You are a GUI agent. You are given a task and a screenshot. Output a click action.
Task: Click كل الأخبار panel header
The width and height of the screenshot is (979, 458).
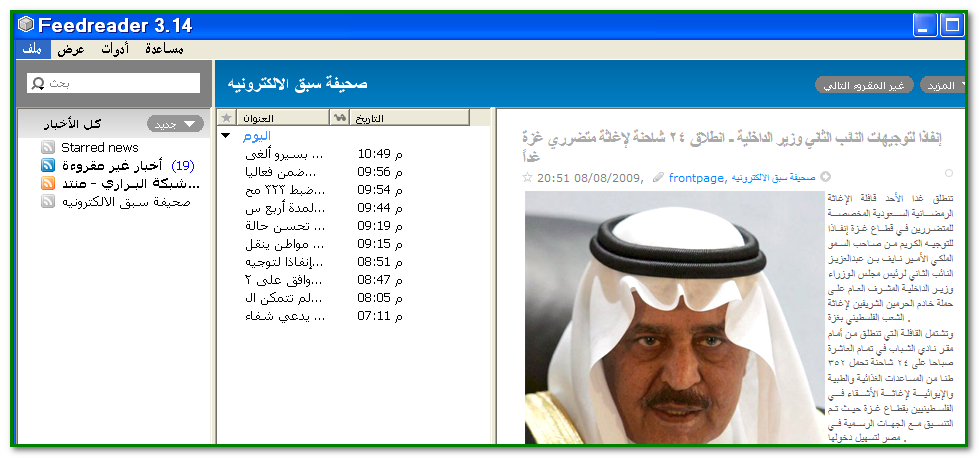tap(72, 124)
